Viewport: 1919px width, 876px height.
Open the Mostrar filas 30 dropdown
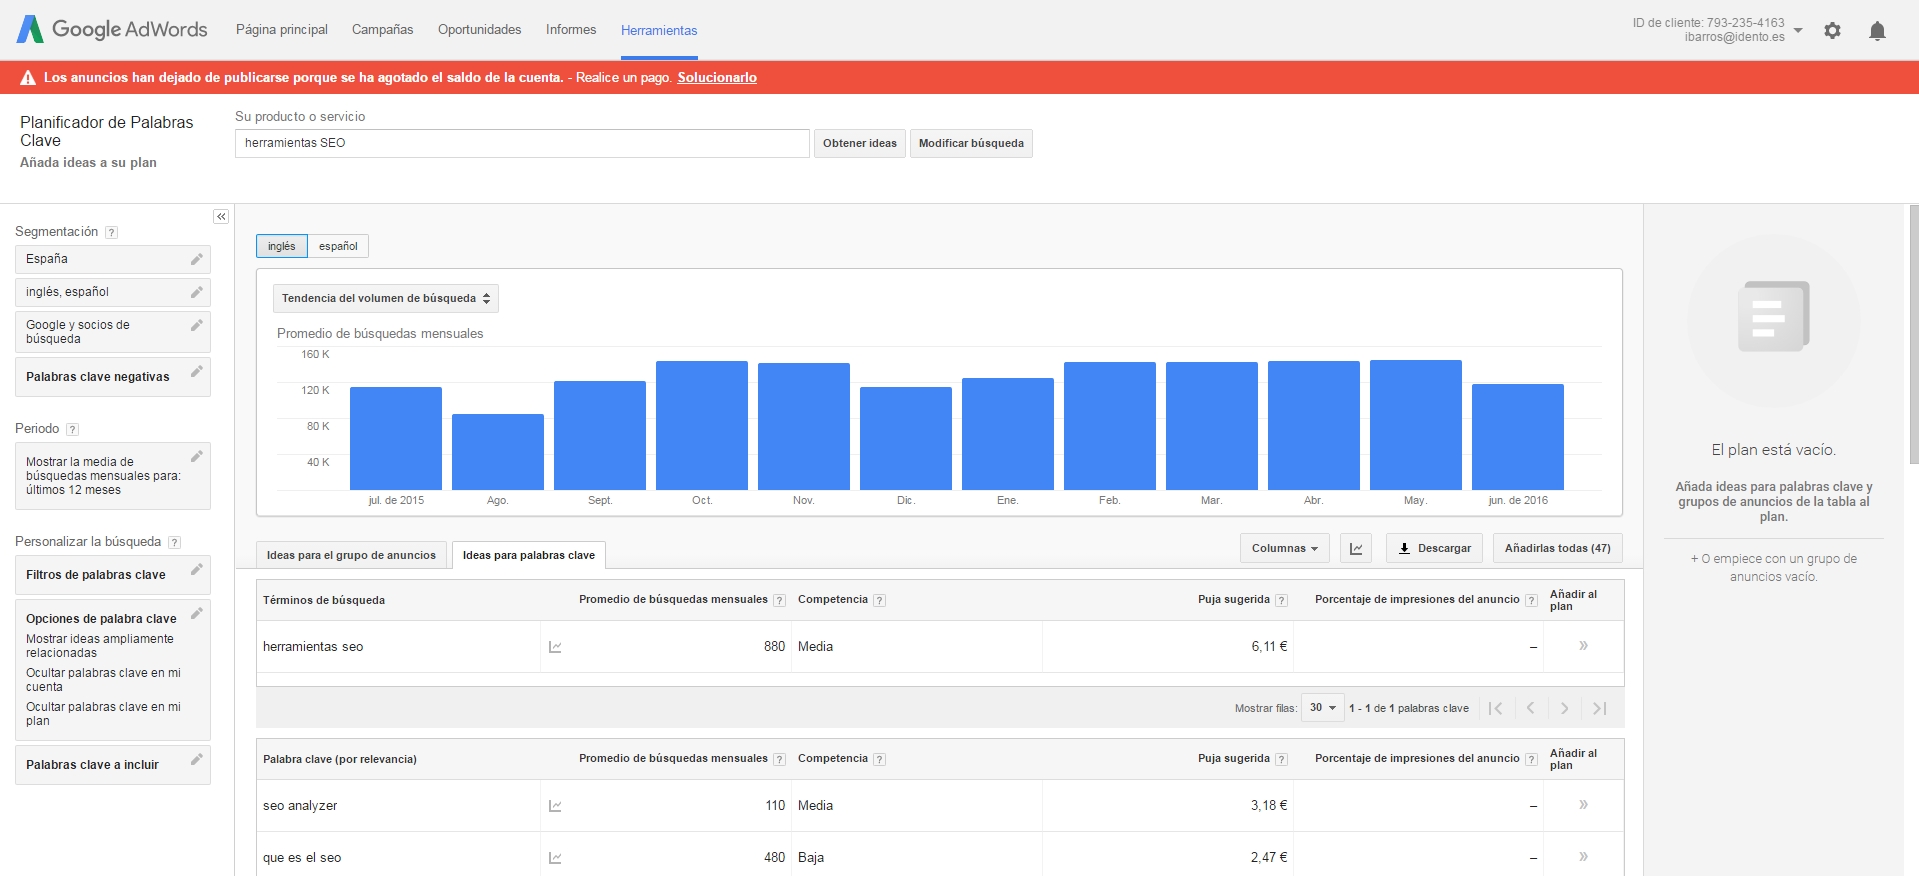click(1323, 708)
